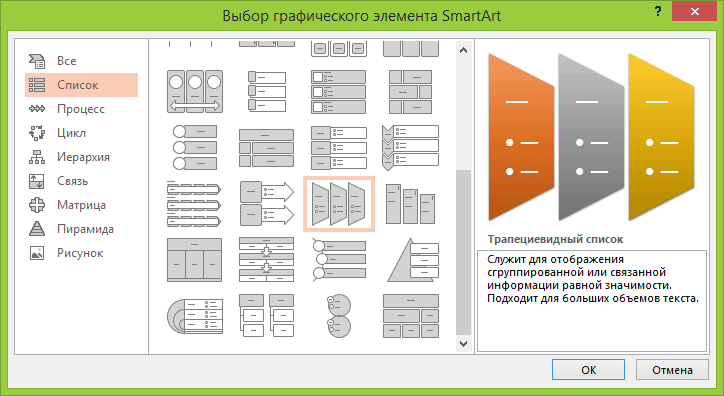This screenshot has height=396, width=724.
Task: Choose the two-column hierarchy list layout
Action: pos(266,316)
